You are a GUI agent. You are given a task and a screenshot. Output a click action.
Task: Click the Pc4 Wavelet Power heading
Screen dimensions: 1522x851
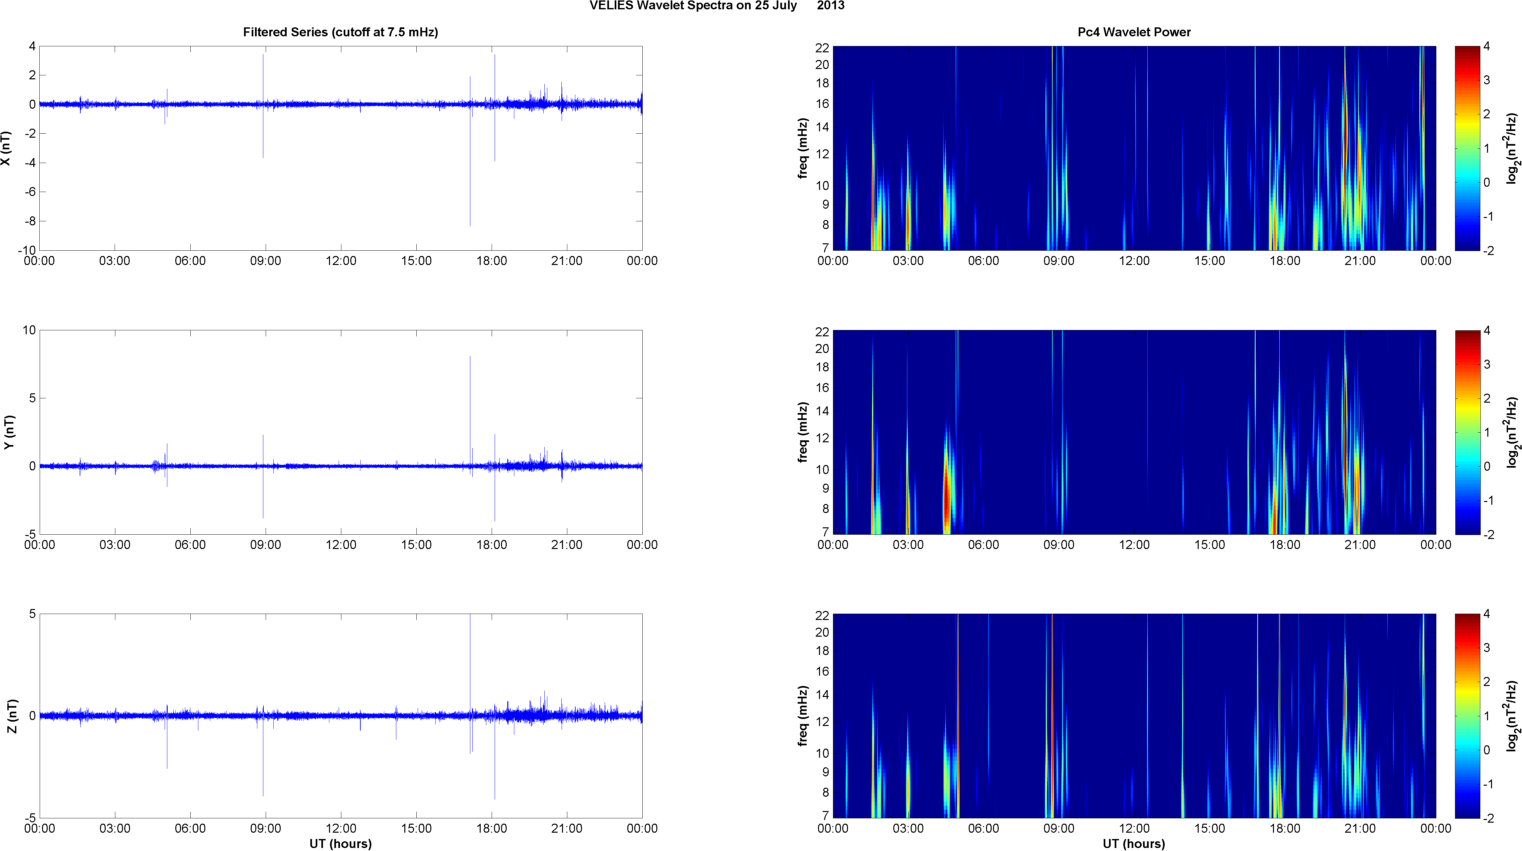pos(1133,32)
